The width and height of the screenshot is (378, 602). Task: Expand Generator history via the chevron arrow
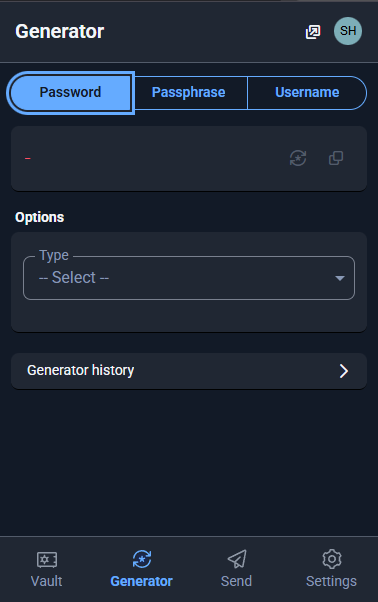point(344,371)
